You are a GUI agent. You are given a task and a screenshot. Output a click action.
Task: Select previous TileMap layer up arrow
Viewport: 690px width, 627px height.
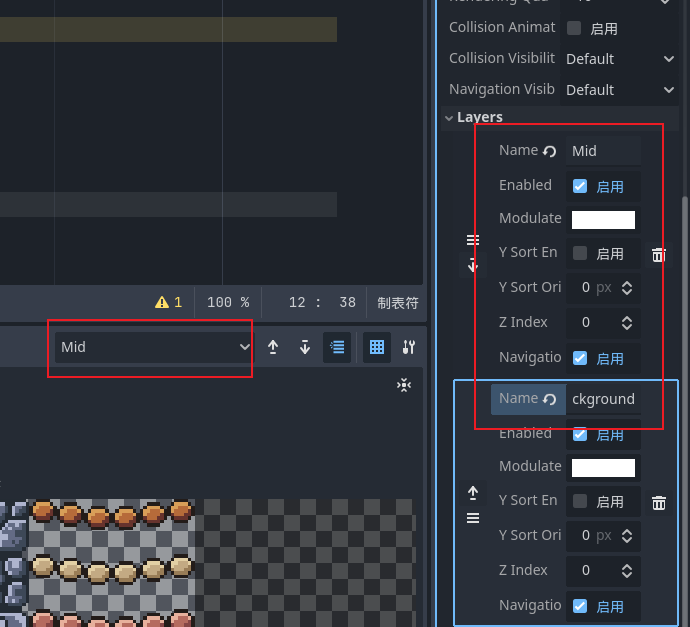click(x=273, y=347)
